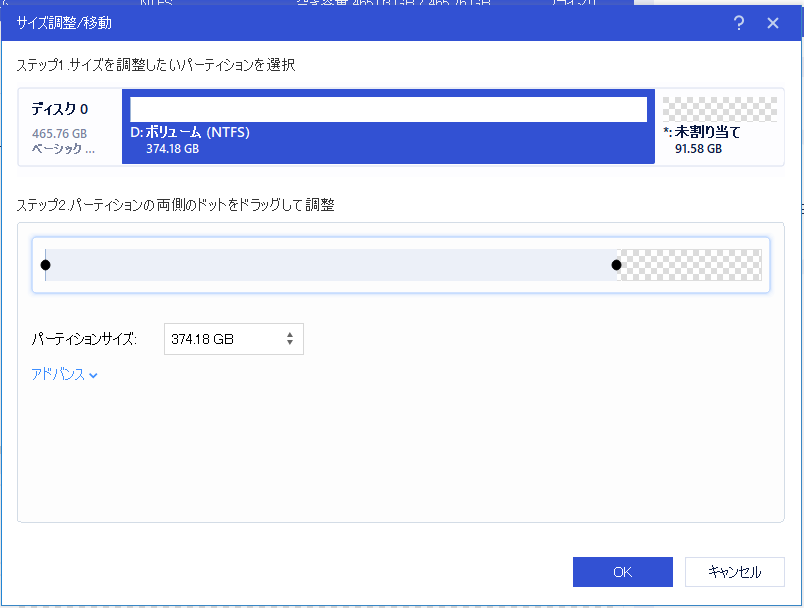Click the アドバンス chevron arrow

[93, 374]
